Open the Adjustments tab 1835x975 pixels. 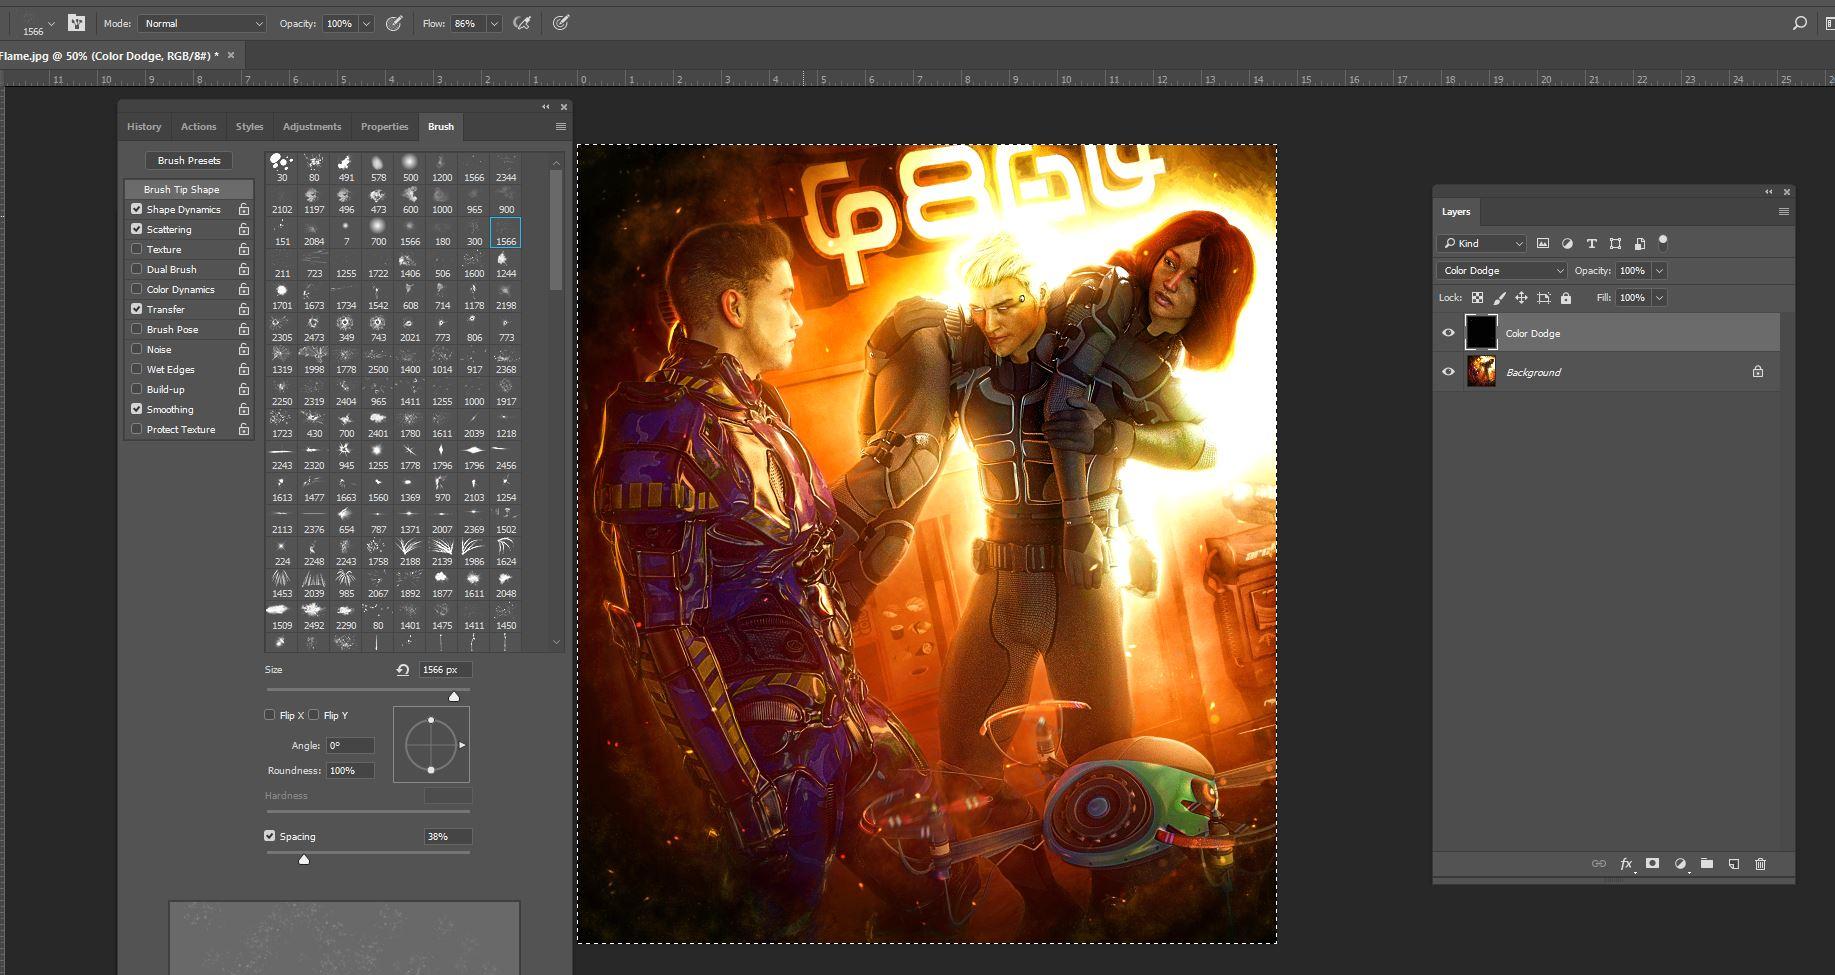click(x=312, y=127)
